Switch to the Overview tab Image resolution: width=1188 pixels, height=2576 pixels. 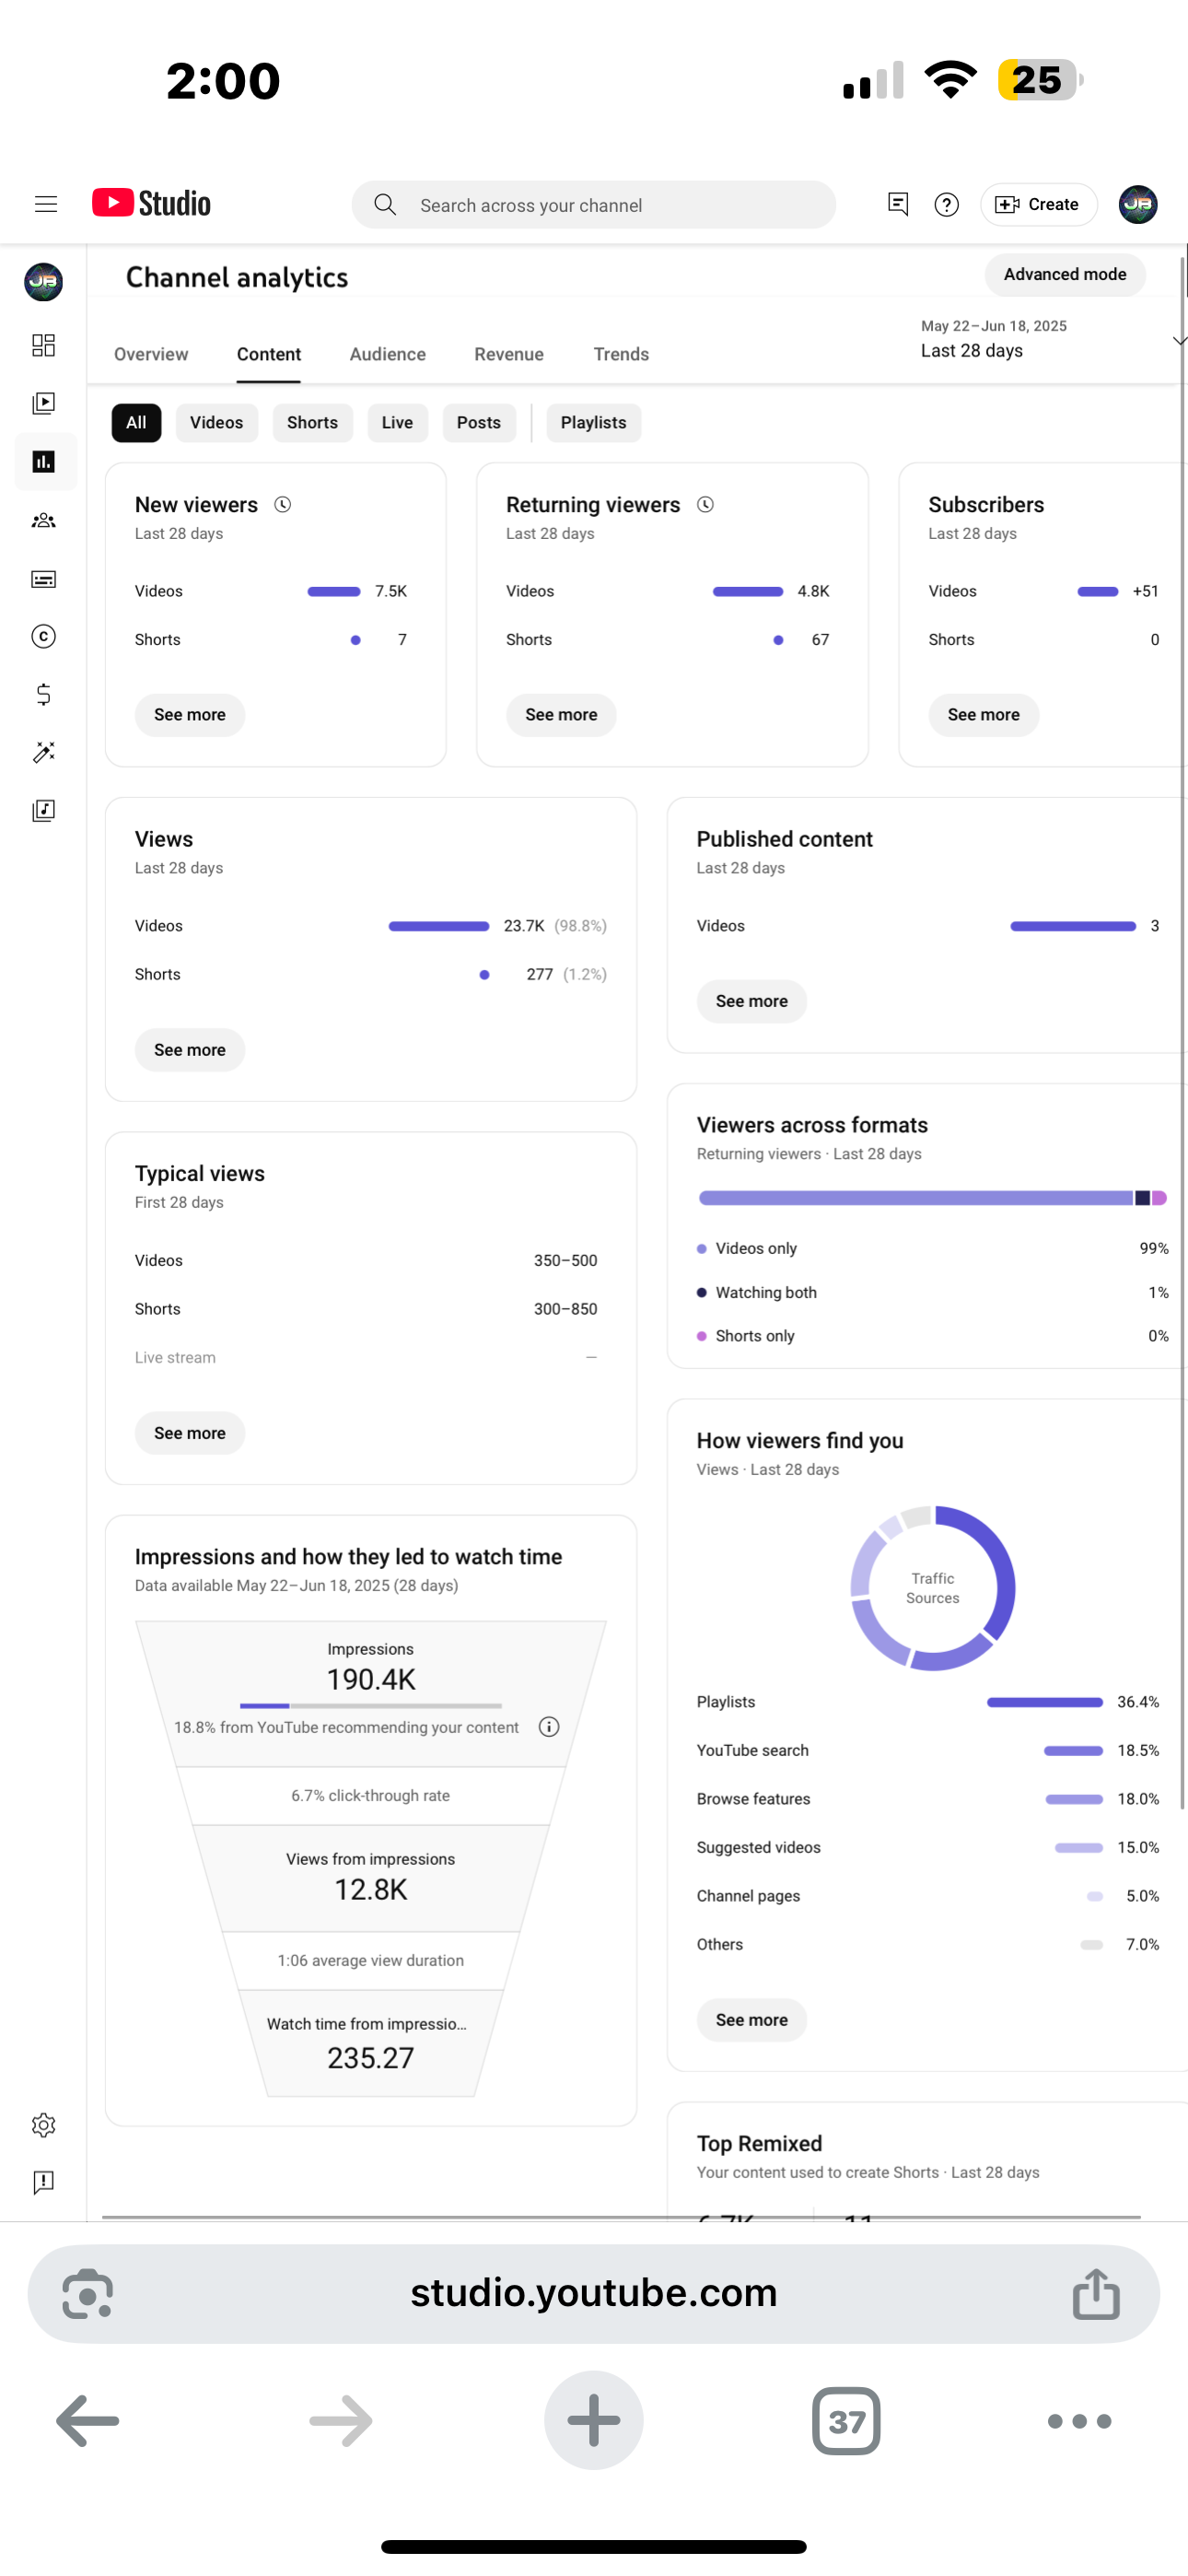click(x=151, y=354)
